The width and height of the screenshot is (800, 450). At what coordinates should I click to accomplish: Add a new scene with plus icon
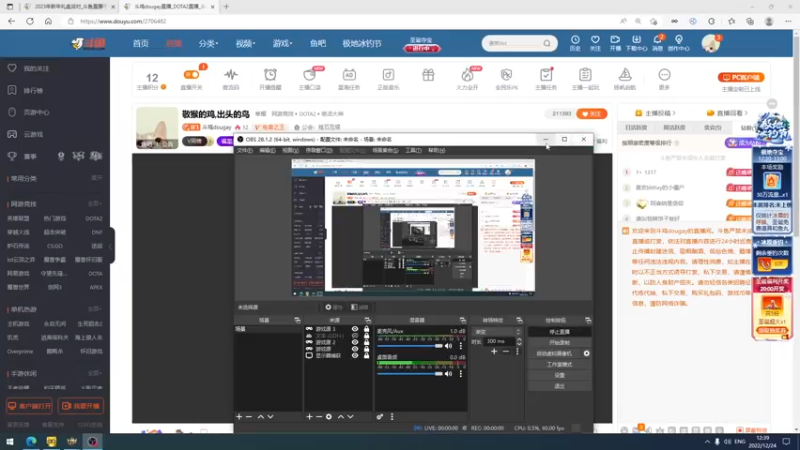239,417
